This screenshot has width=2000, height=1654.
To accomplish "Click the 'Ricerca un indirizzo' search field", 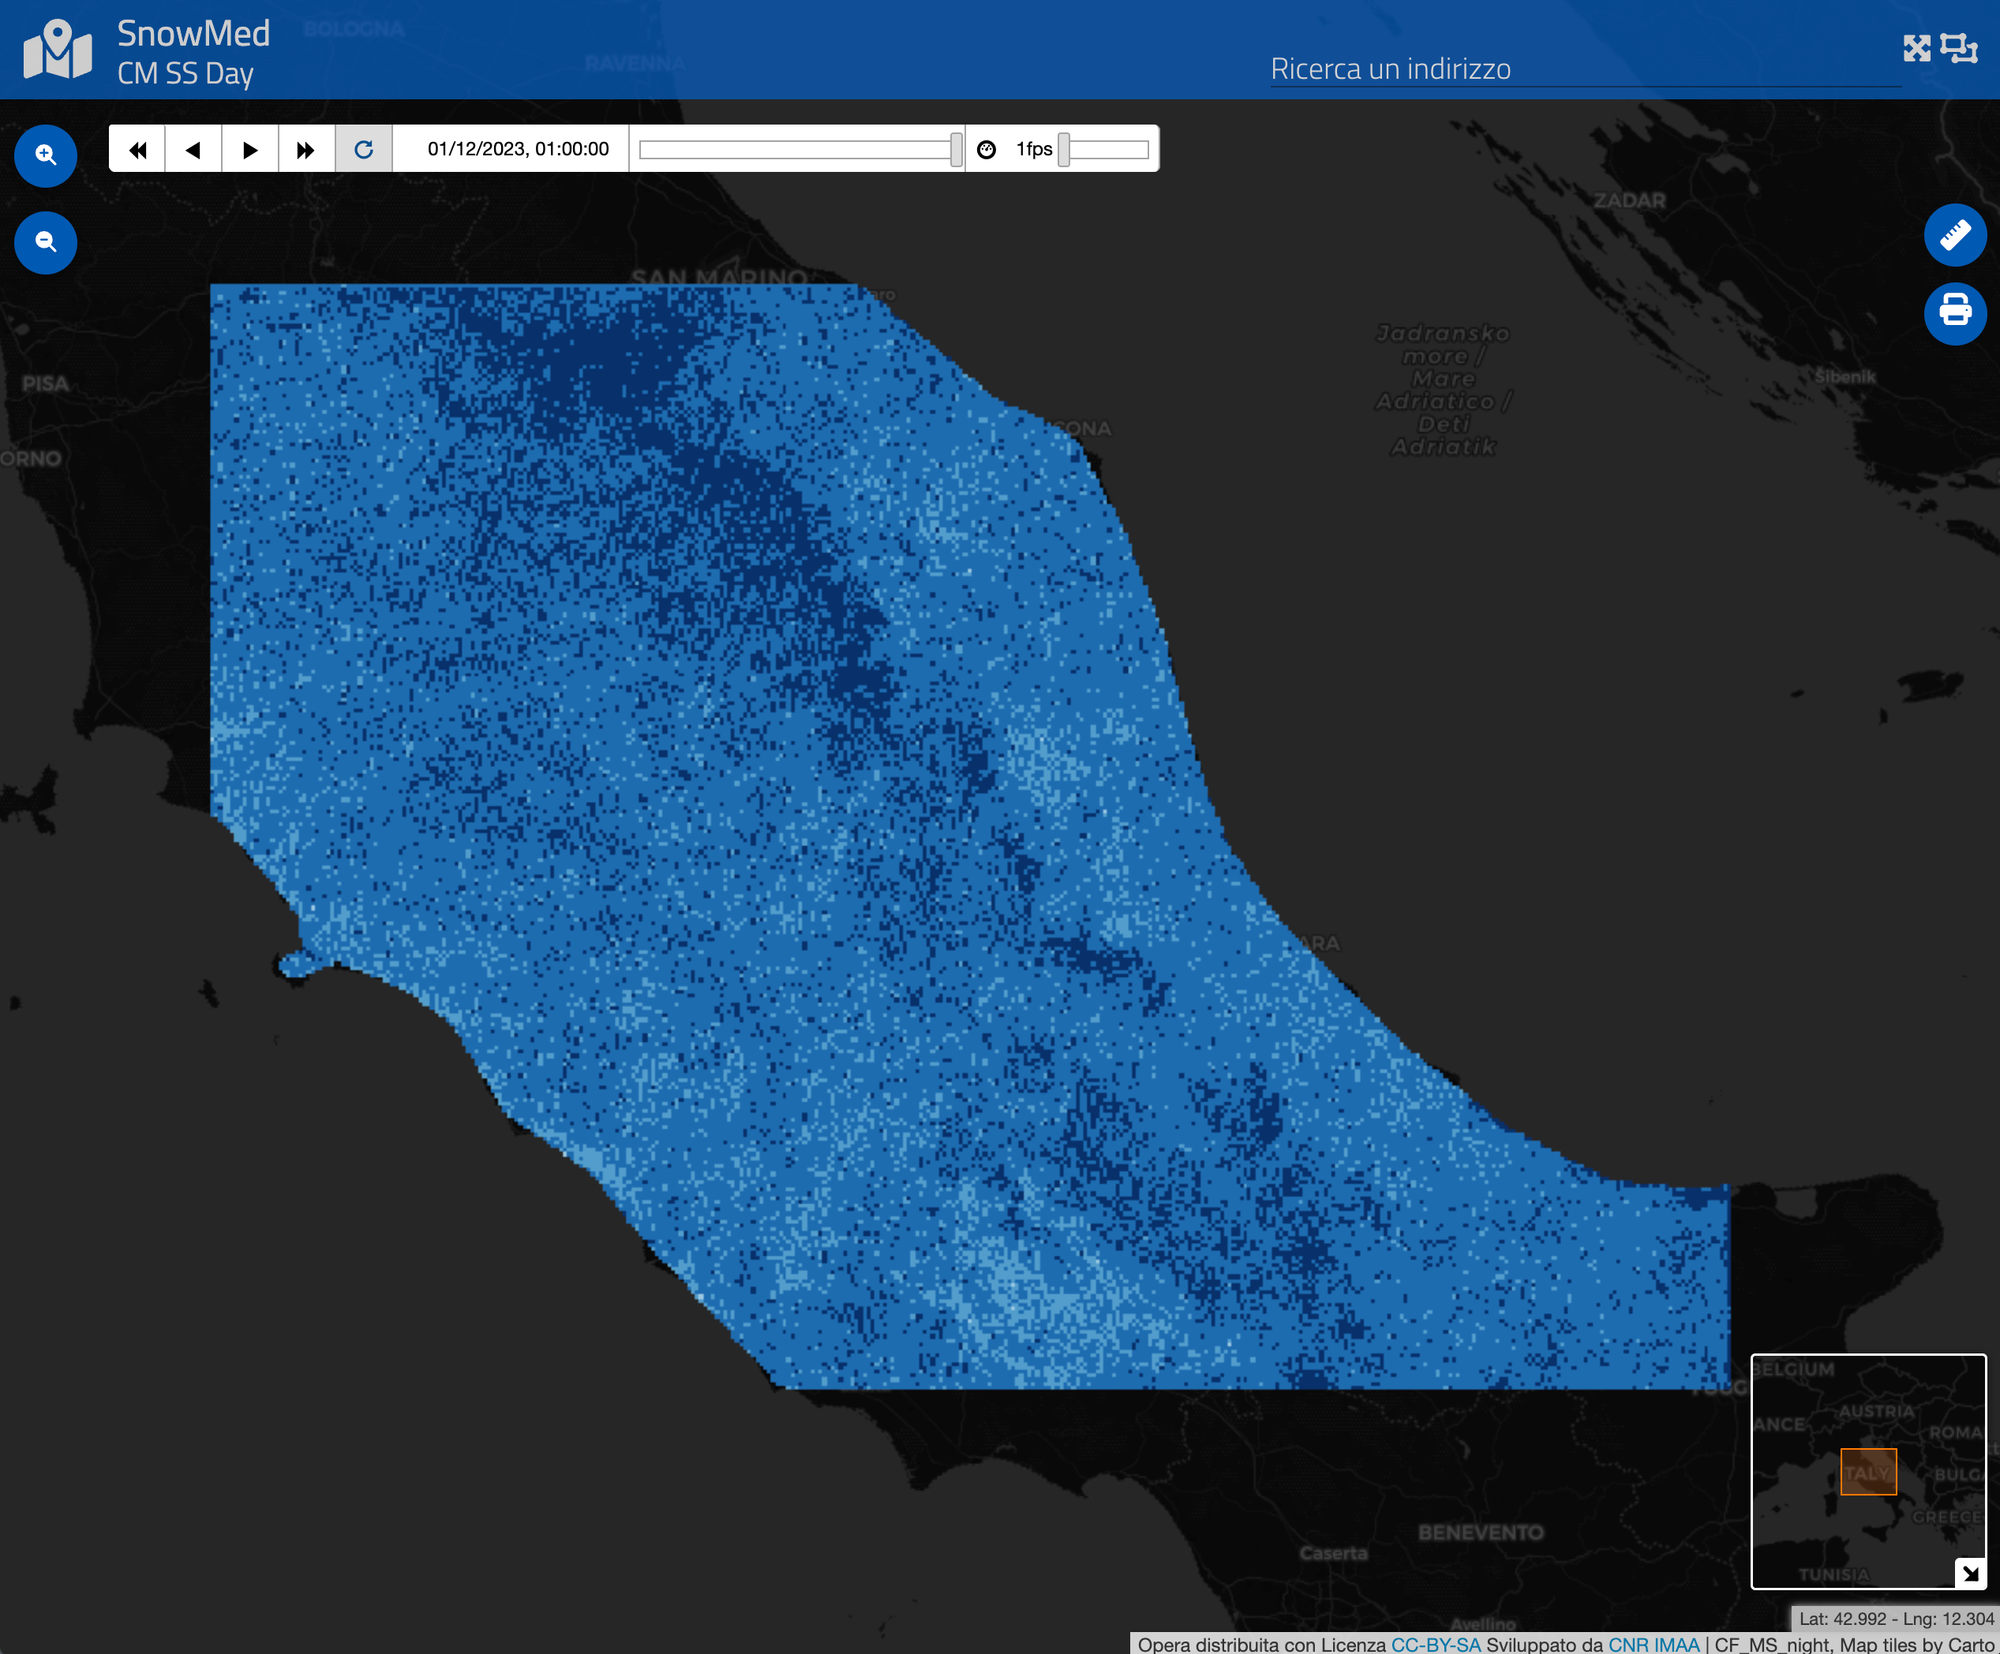I will 1585,69.
